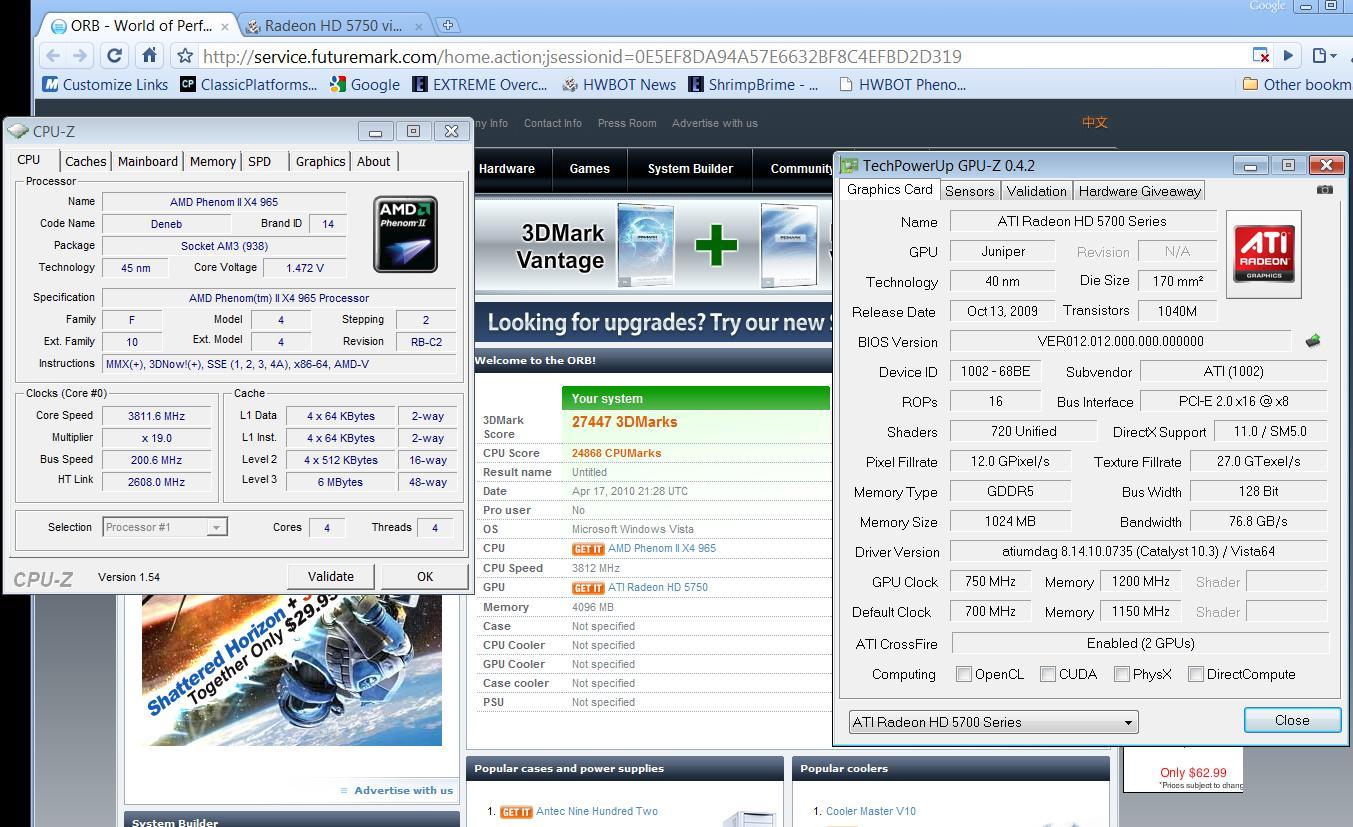Switch to the Caches tab in CPU-Z
The width and height of the screenshot is (1353, 827).
[x=85, y=161]
